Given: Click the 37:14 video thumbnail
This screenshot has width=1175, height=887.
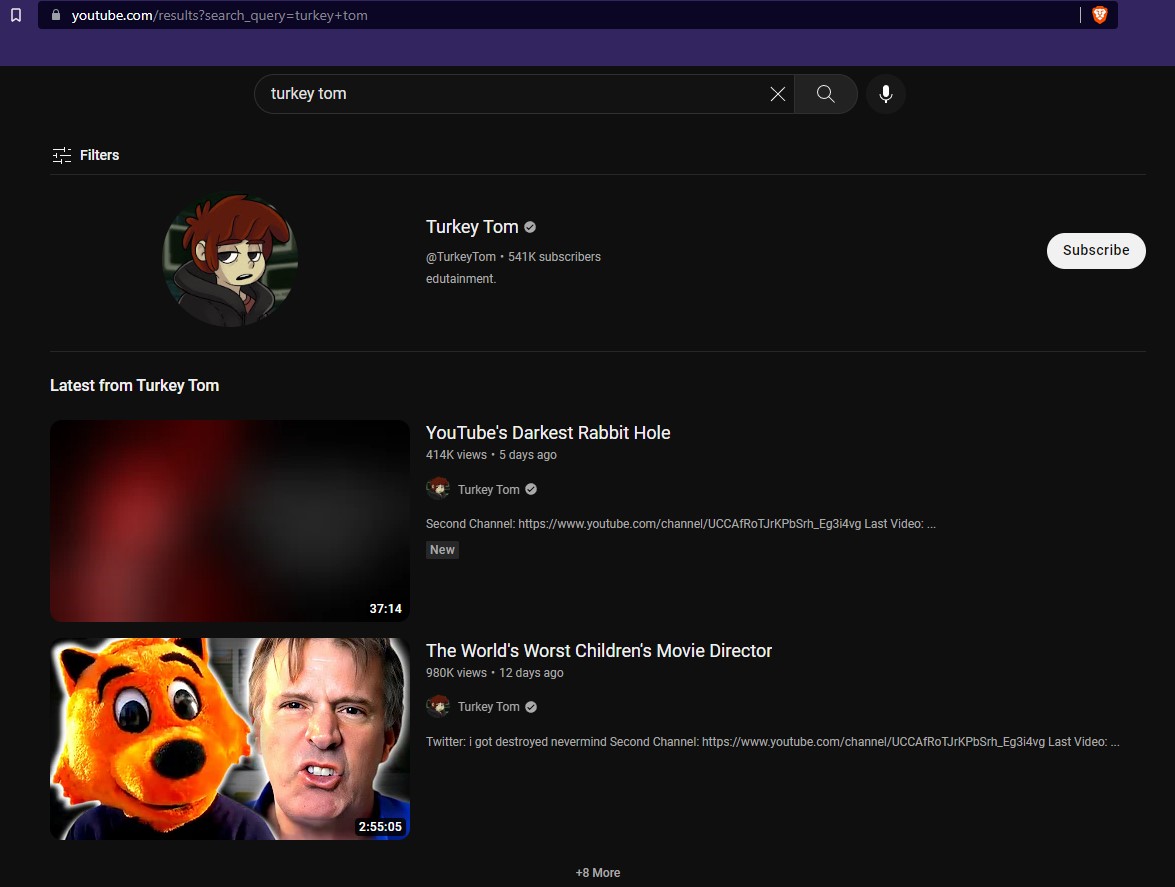Looking at the screenshot, I should click(230, 521).
